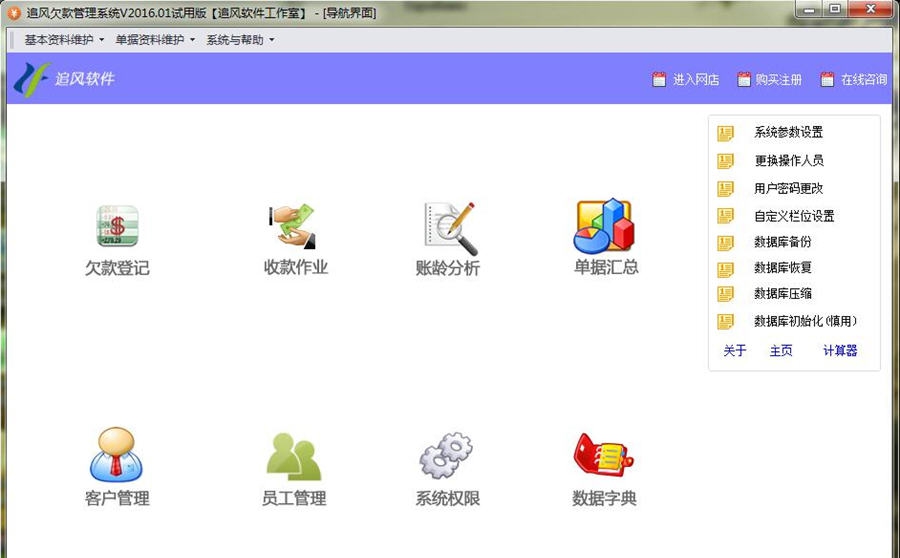Launch the 账龄分析 magnifier document icon

pyautogui.click(x=451, y=228)
